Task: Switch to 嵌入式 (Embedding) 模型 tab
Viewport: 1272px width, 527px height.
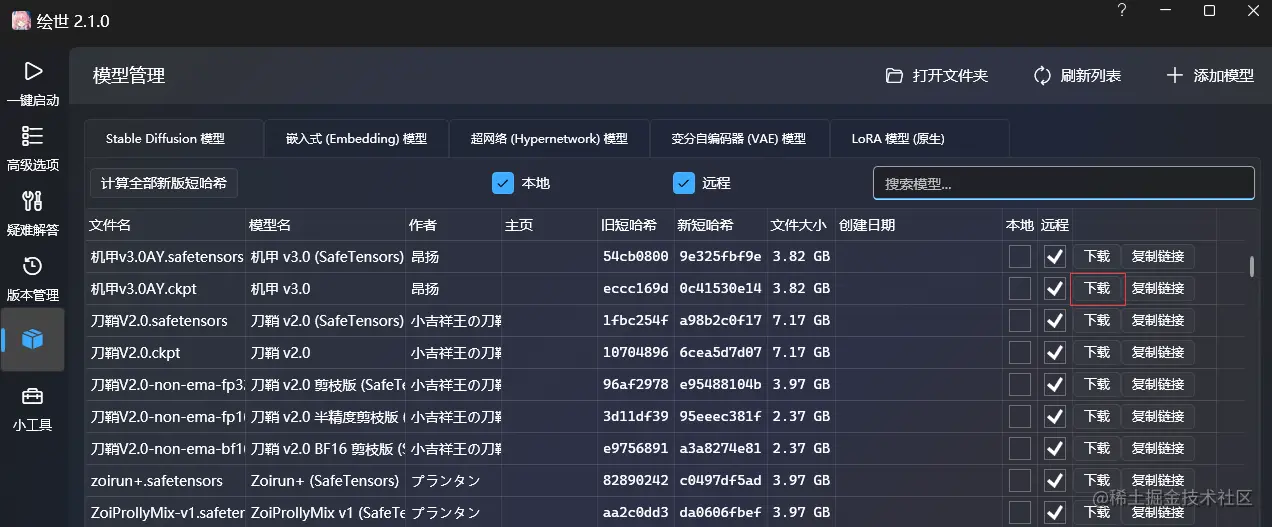Action: tap(356, 139)
